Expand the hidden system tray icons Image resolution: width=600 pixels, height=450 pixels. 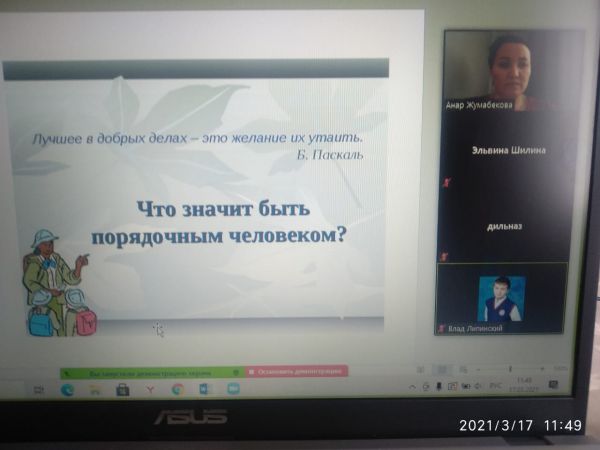click(x=412, y=386)
